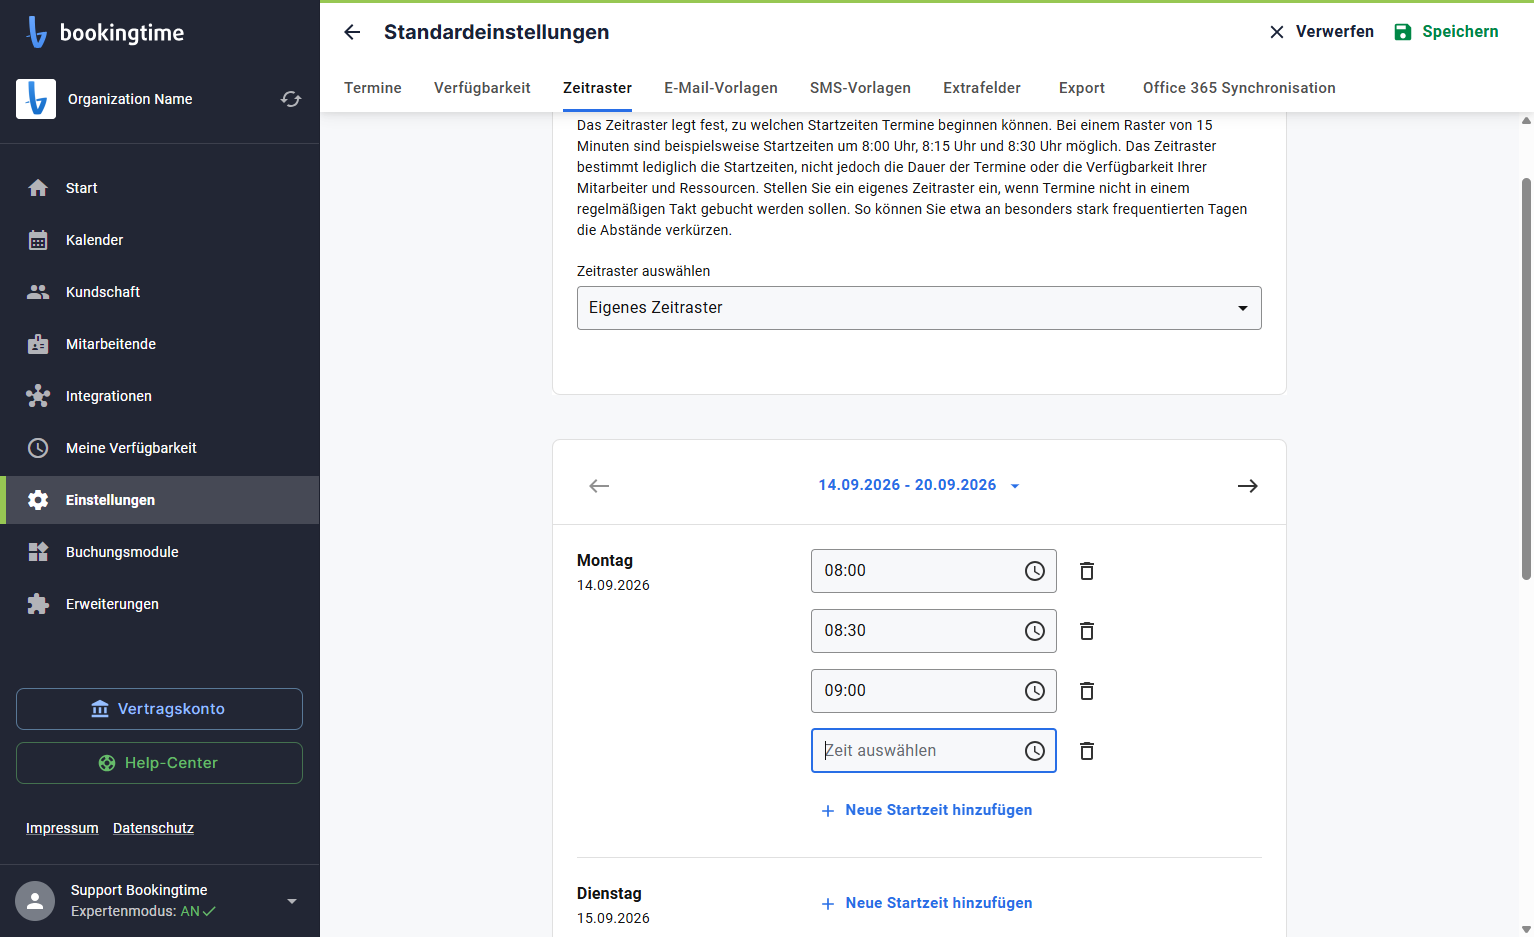Open time picker clock for 08:00

pos(1035,571)
